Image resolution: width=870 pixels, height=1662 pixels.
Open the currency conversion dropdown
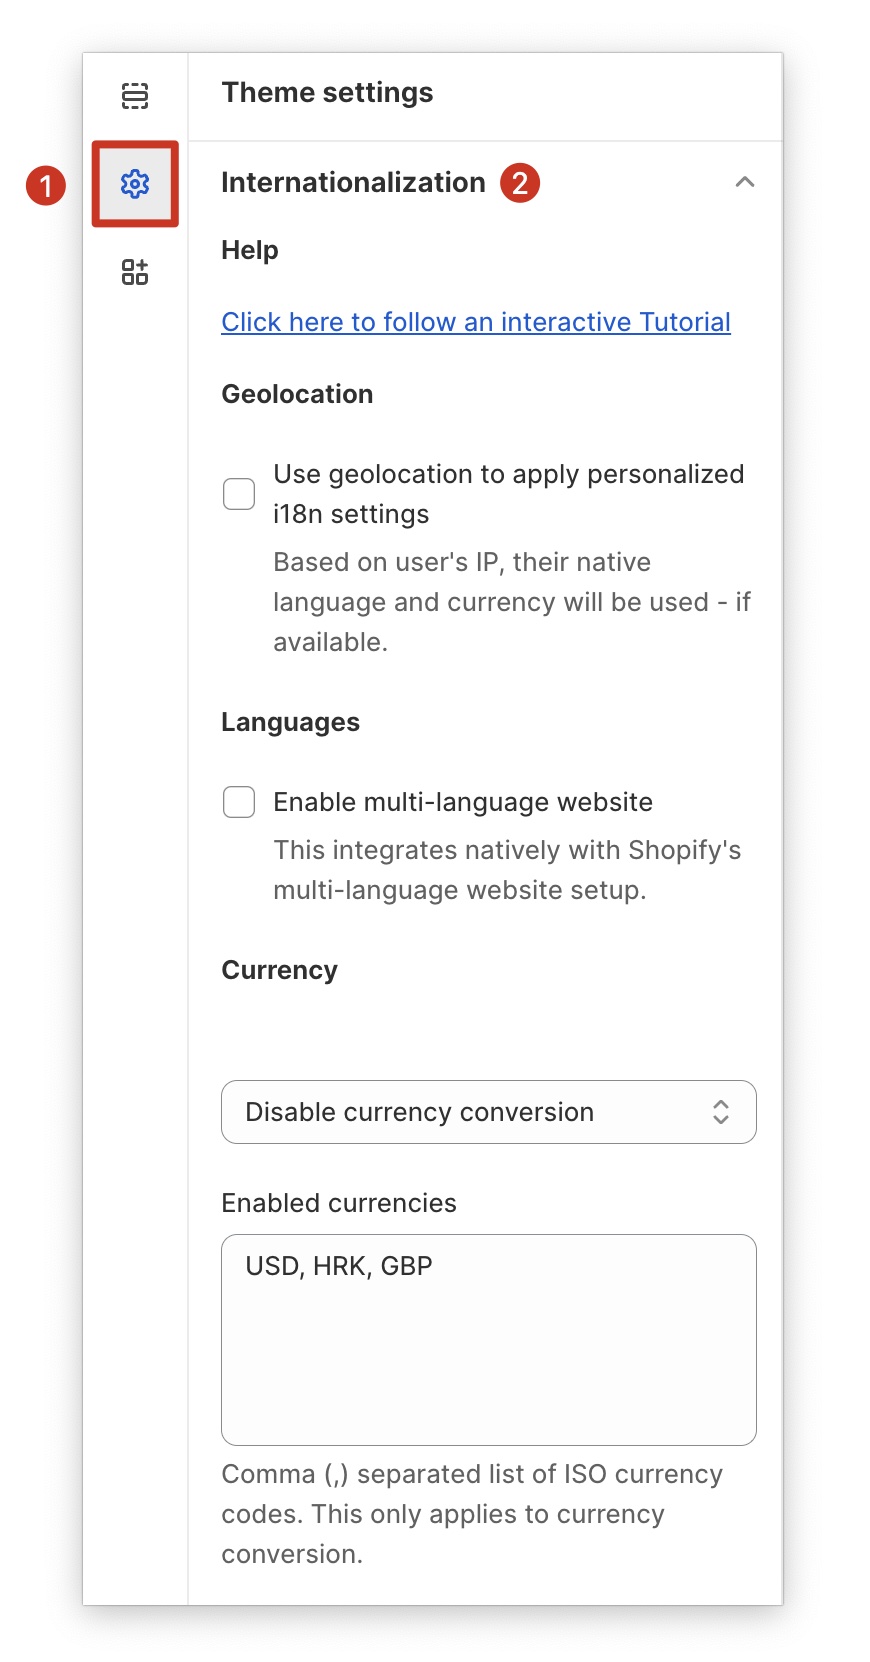point(488,1112)
